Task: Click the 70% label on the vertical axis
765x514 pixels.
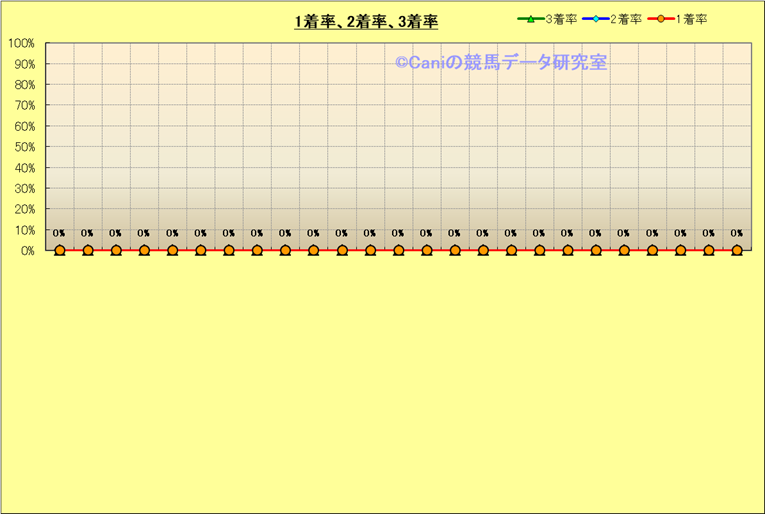Action: [24, 105]
